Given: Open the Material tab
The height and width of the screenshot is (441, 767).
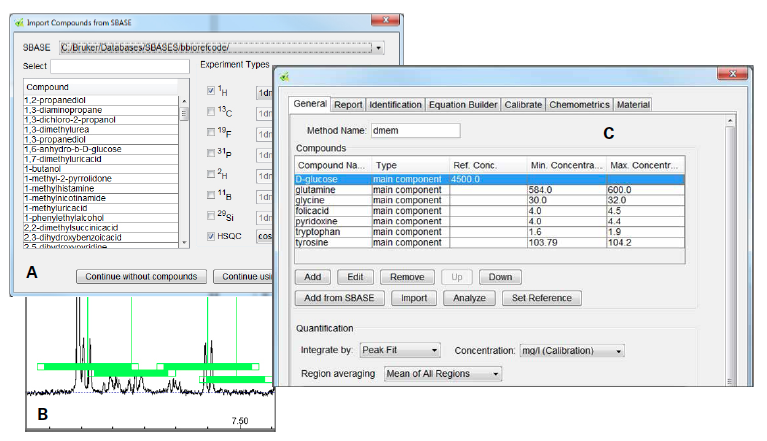Looking at the screenshot, I should click(633, 105).
